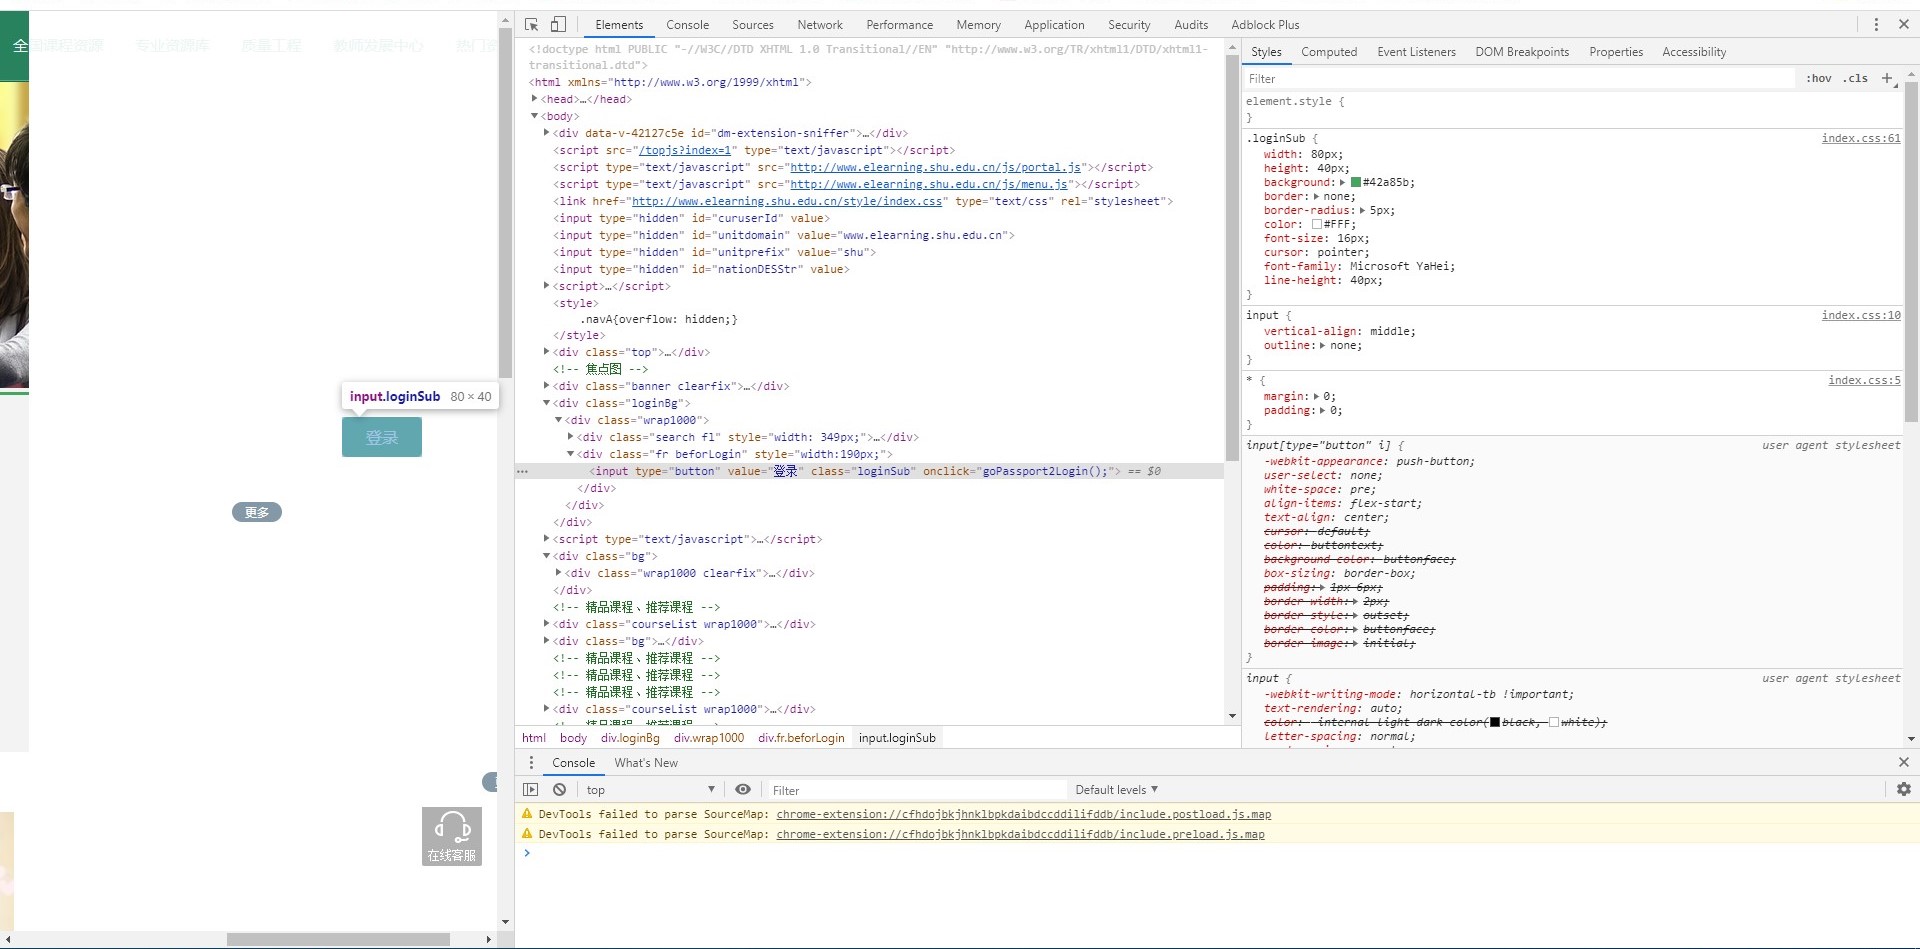Click the page's horizontal scrollbar thumb

tap(338, 939)
